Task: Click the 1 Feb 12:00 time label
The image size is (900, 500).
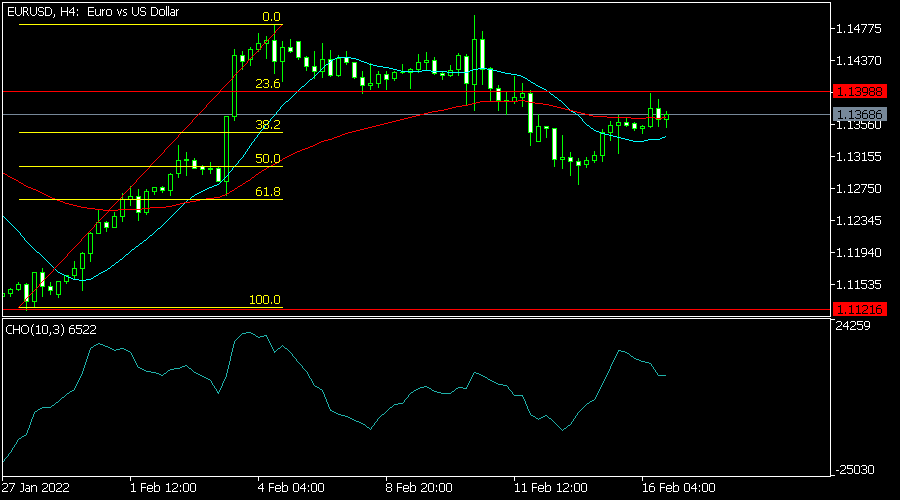Action: 163,488
